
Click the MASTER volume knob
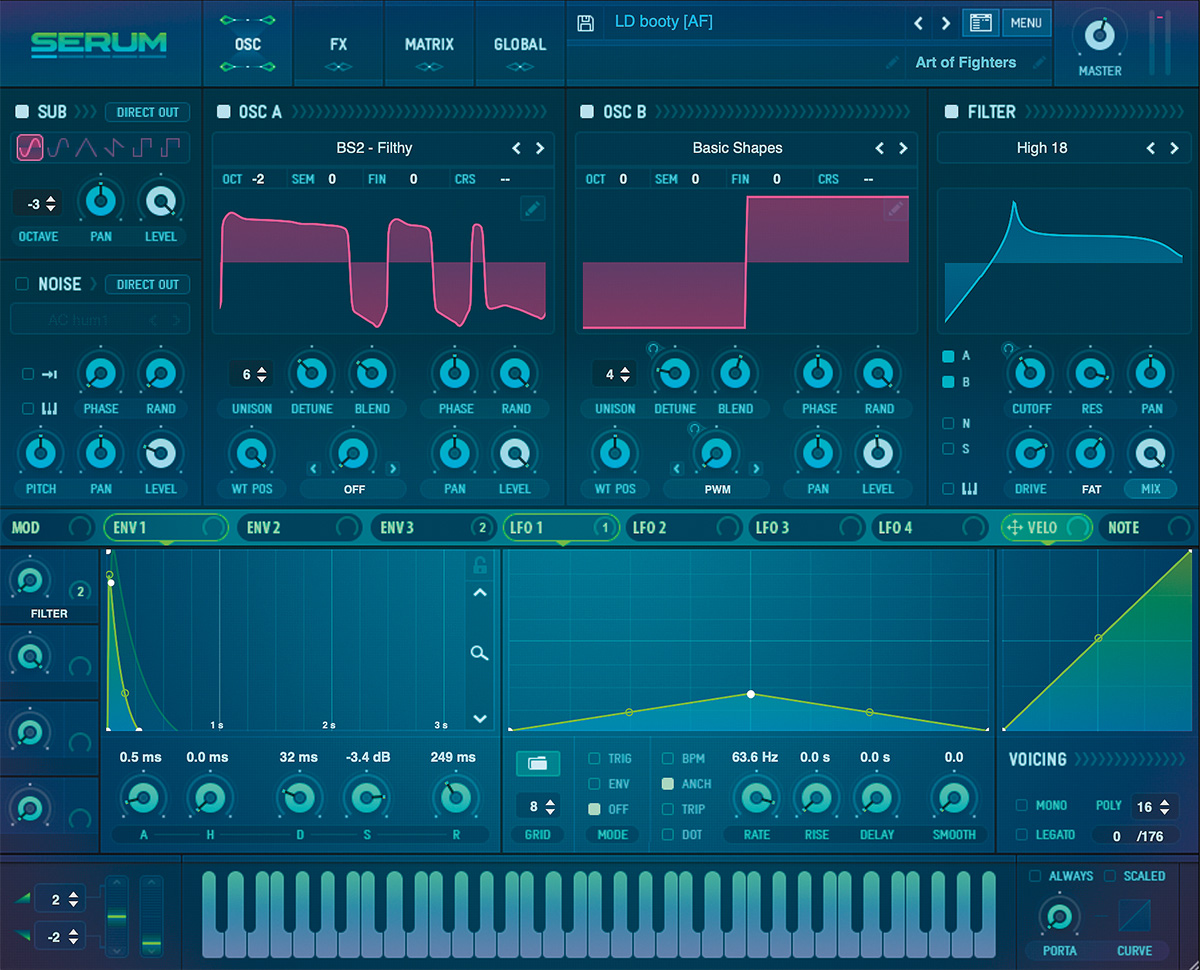(x=1099, y=36)
